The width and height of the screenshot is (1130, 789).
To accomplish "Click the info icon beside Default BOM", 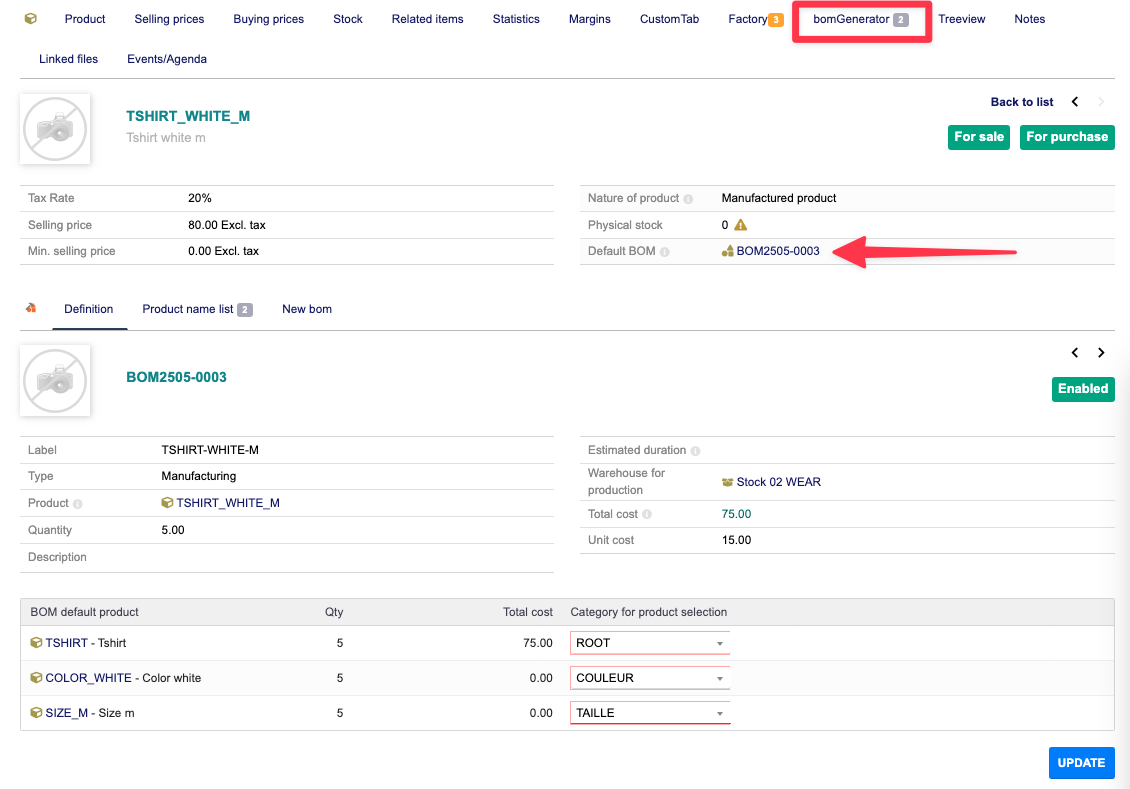I will (x=665, y=252).
